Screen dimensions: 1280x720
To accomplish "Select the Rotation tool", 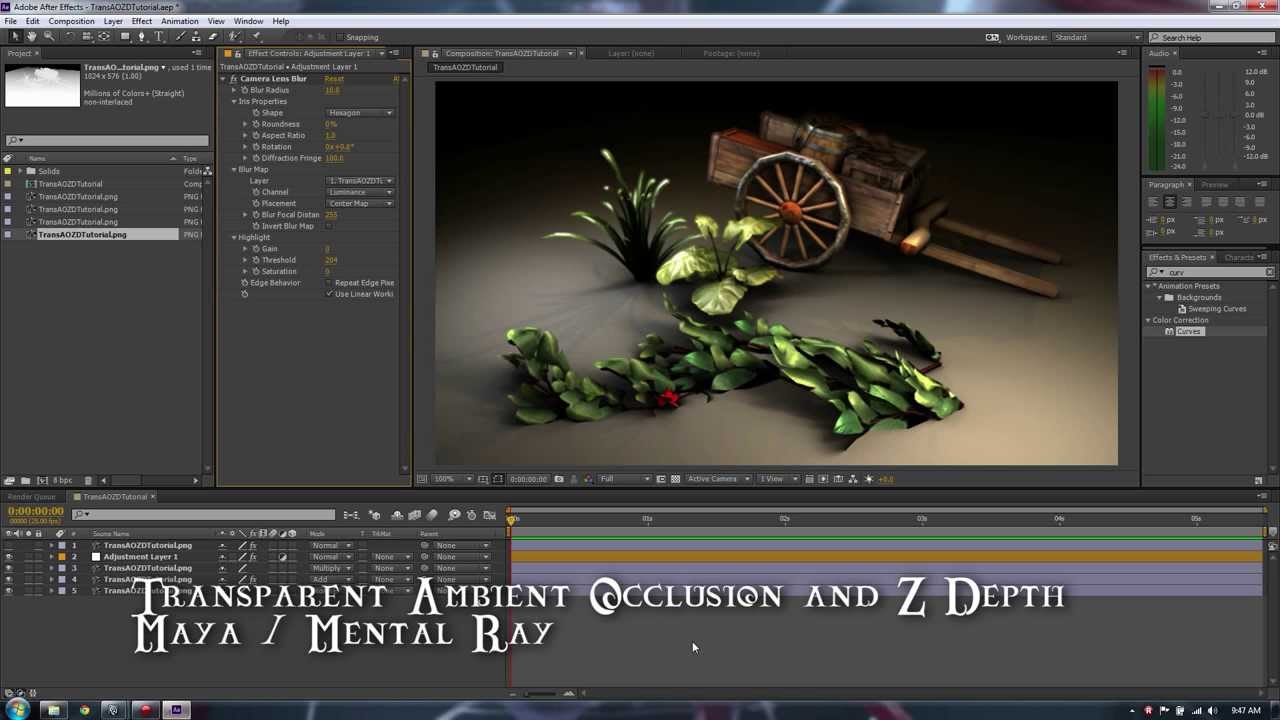I will point(69,37).
